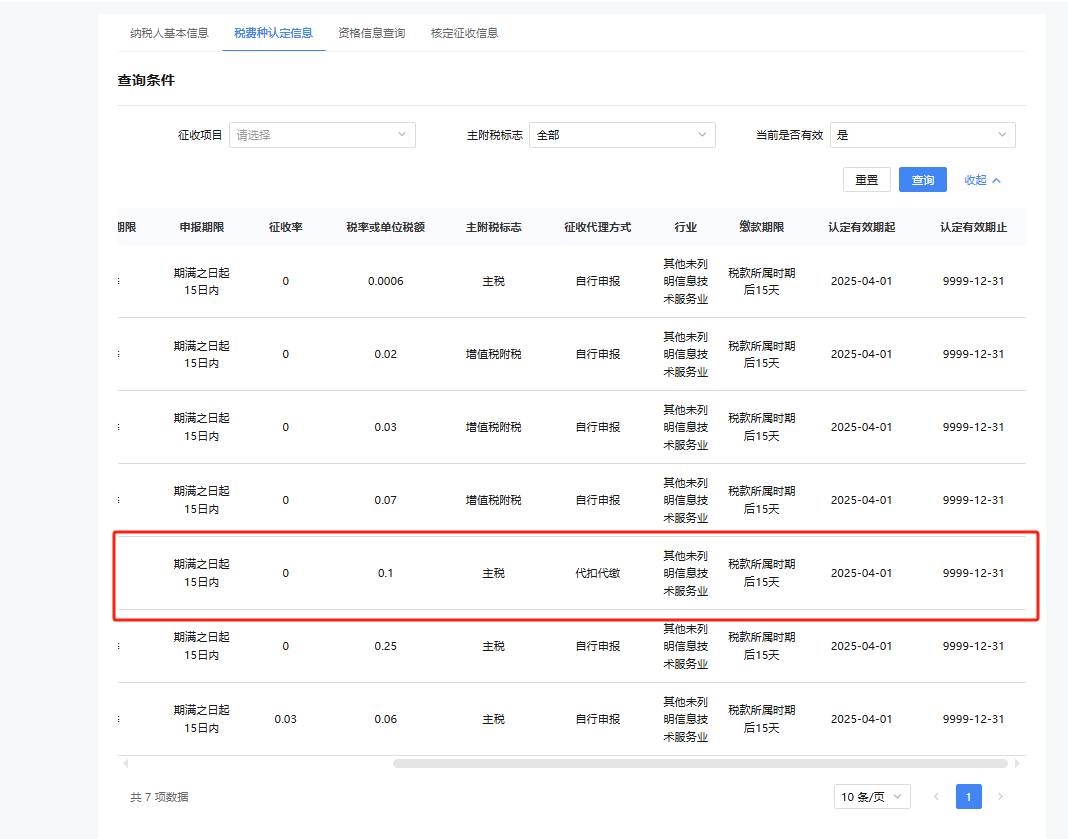Click the 征收率 column header
The image size is (1068, 839).
pos(285,227)
